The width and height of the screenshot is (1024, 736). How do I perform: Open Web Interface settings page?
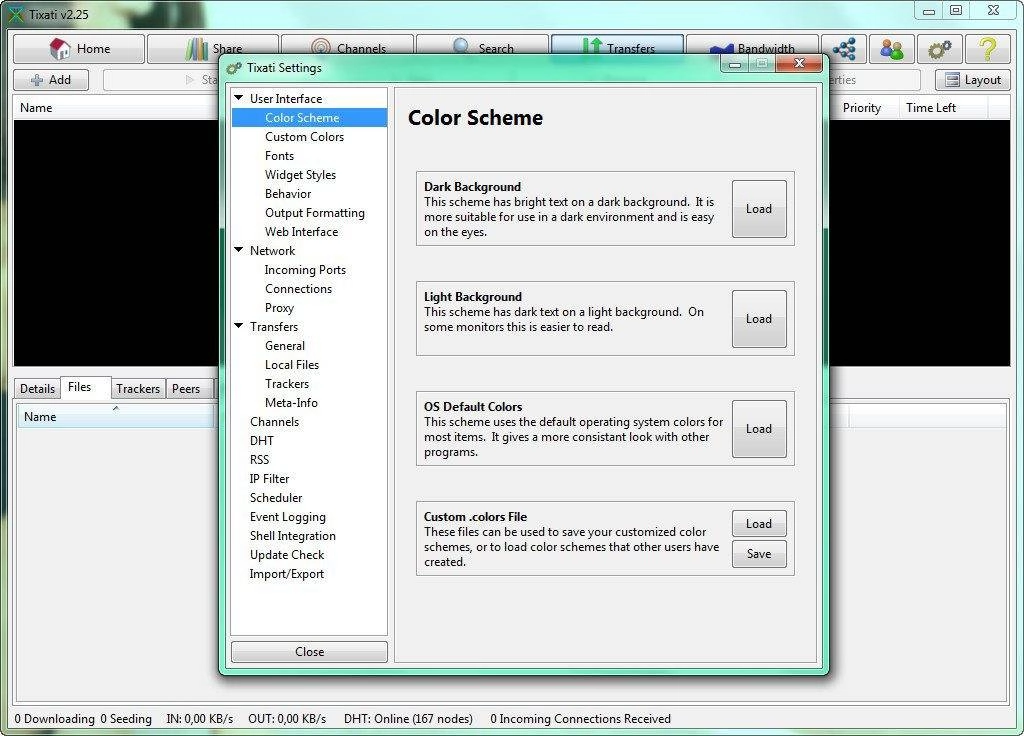point(302,232)
